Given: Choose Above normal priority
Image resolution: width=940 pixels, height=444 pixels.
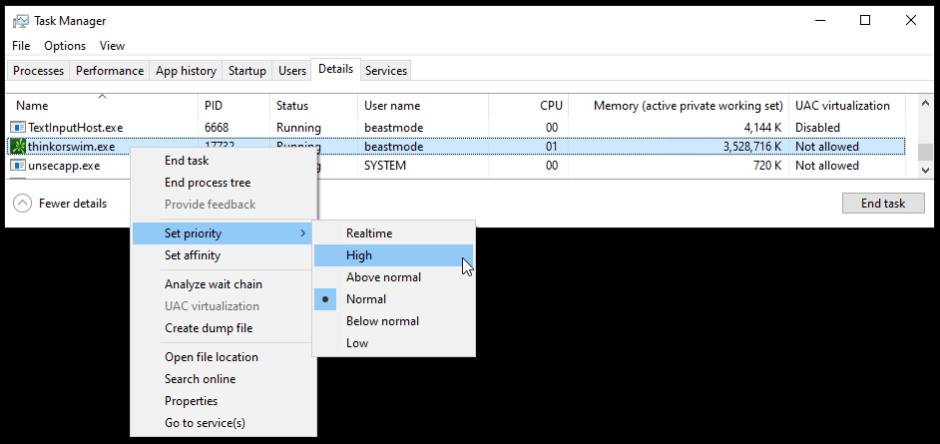Looking at the screenshot, I should (x=394, y=277).
